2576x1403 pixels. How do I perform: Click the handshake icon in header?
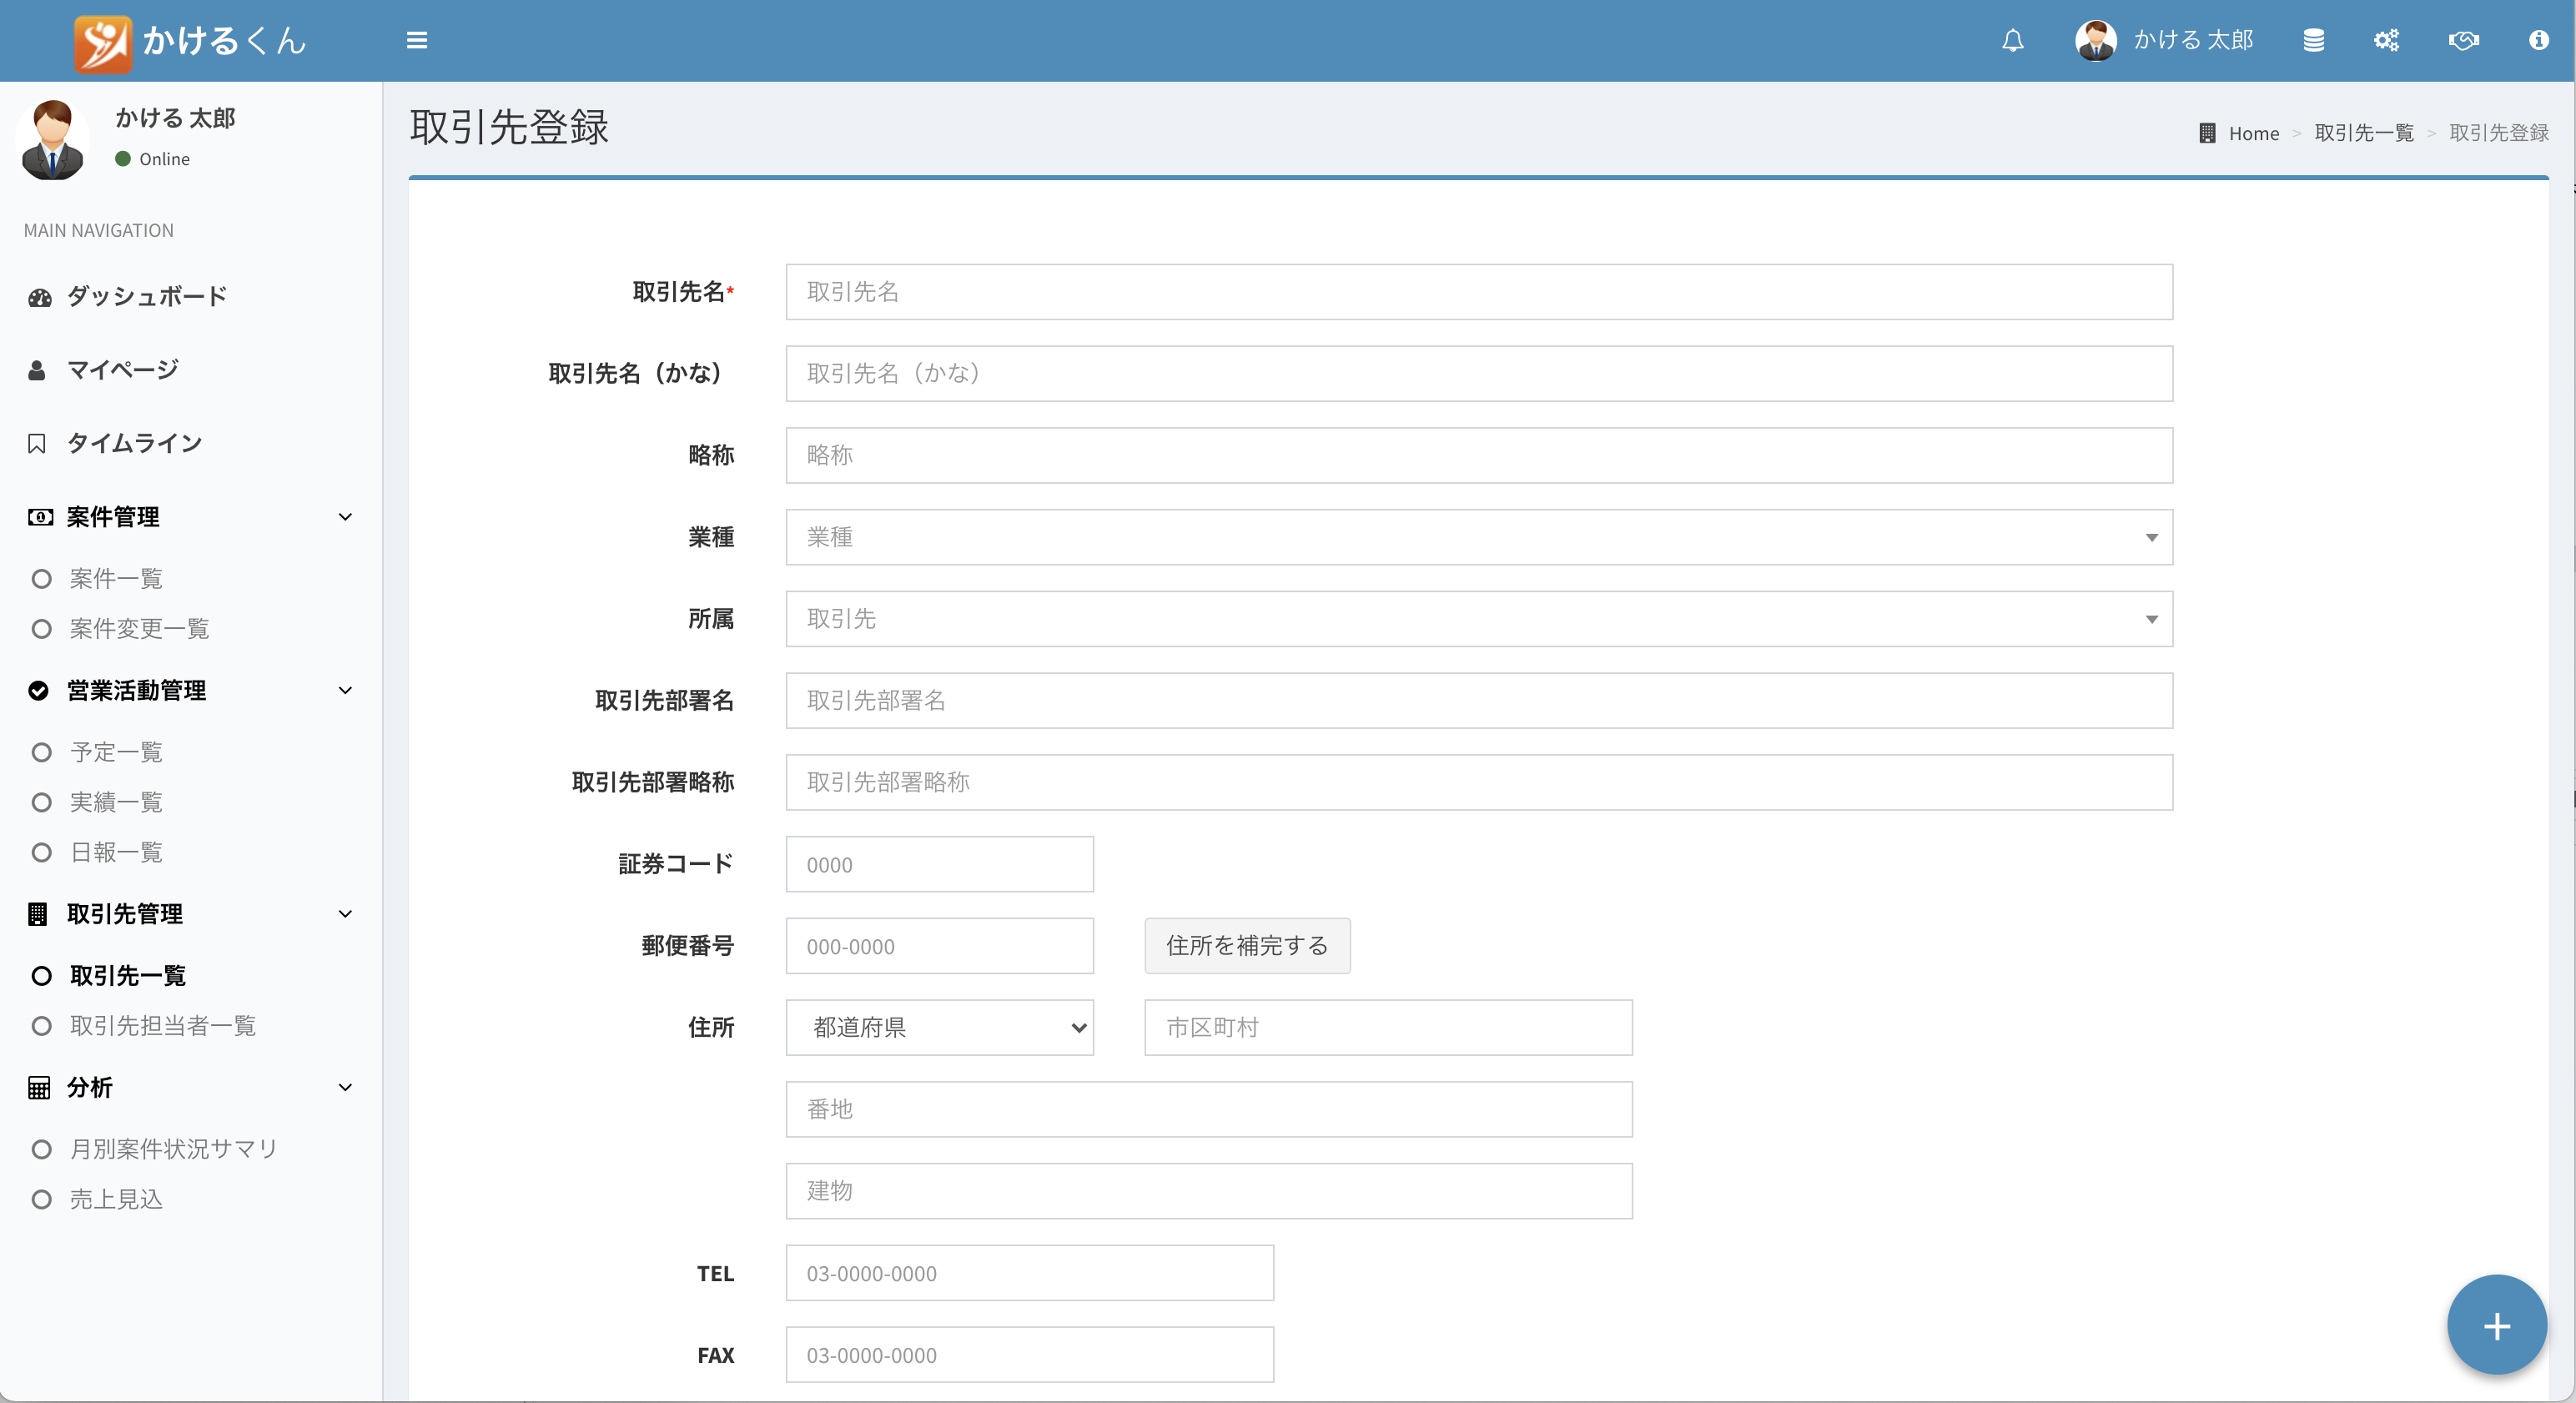click(x=2464, y=41)
